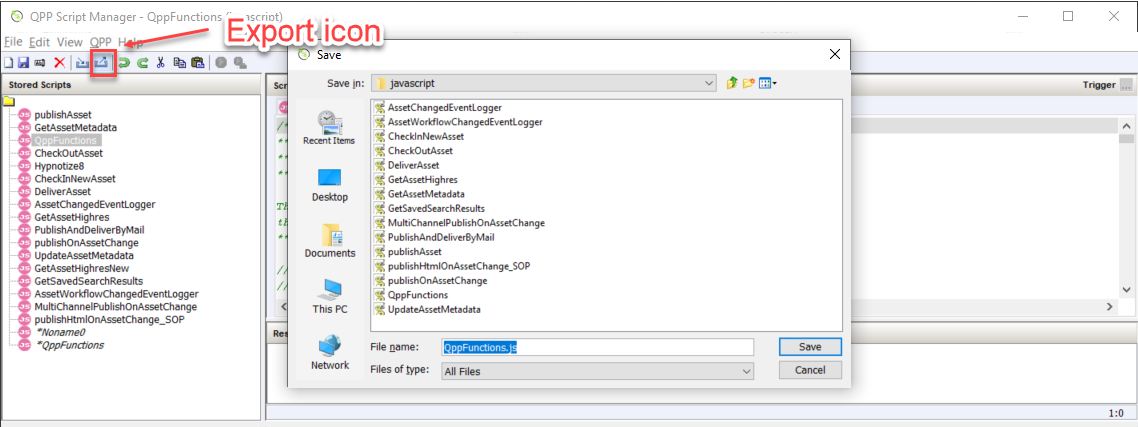Click JS icon next to publishAsset script
The width and height of the screenshot is (1138, 427).
[25, 115]
